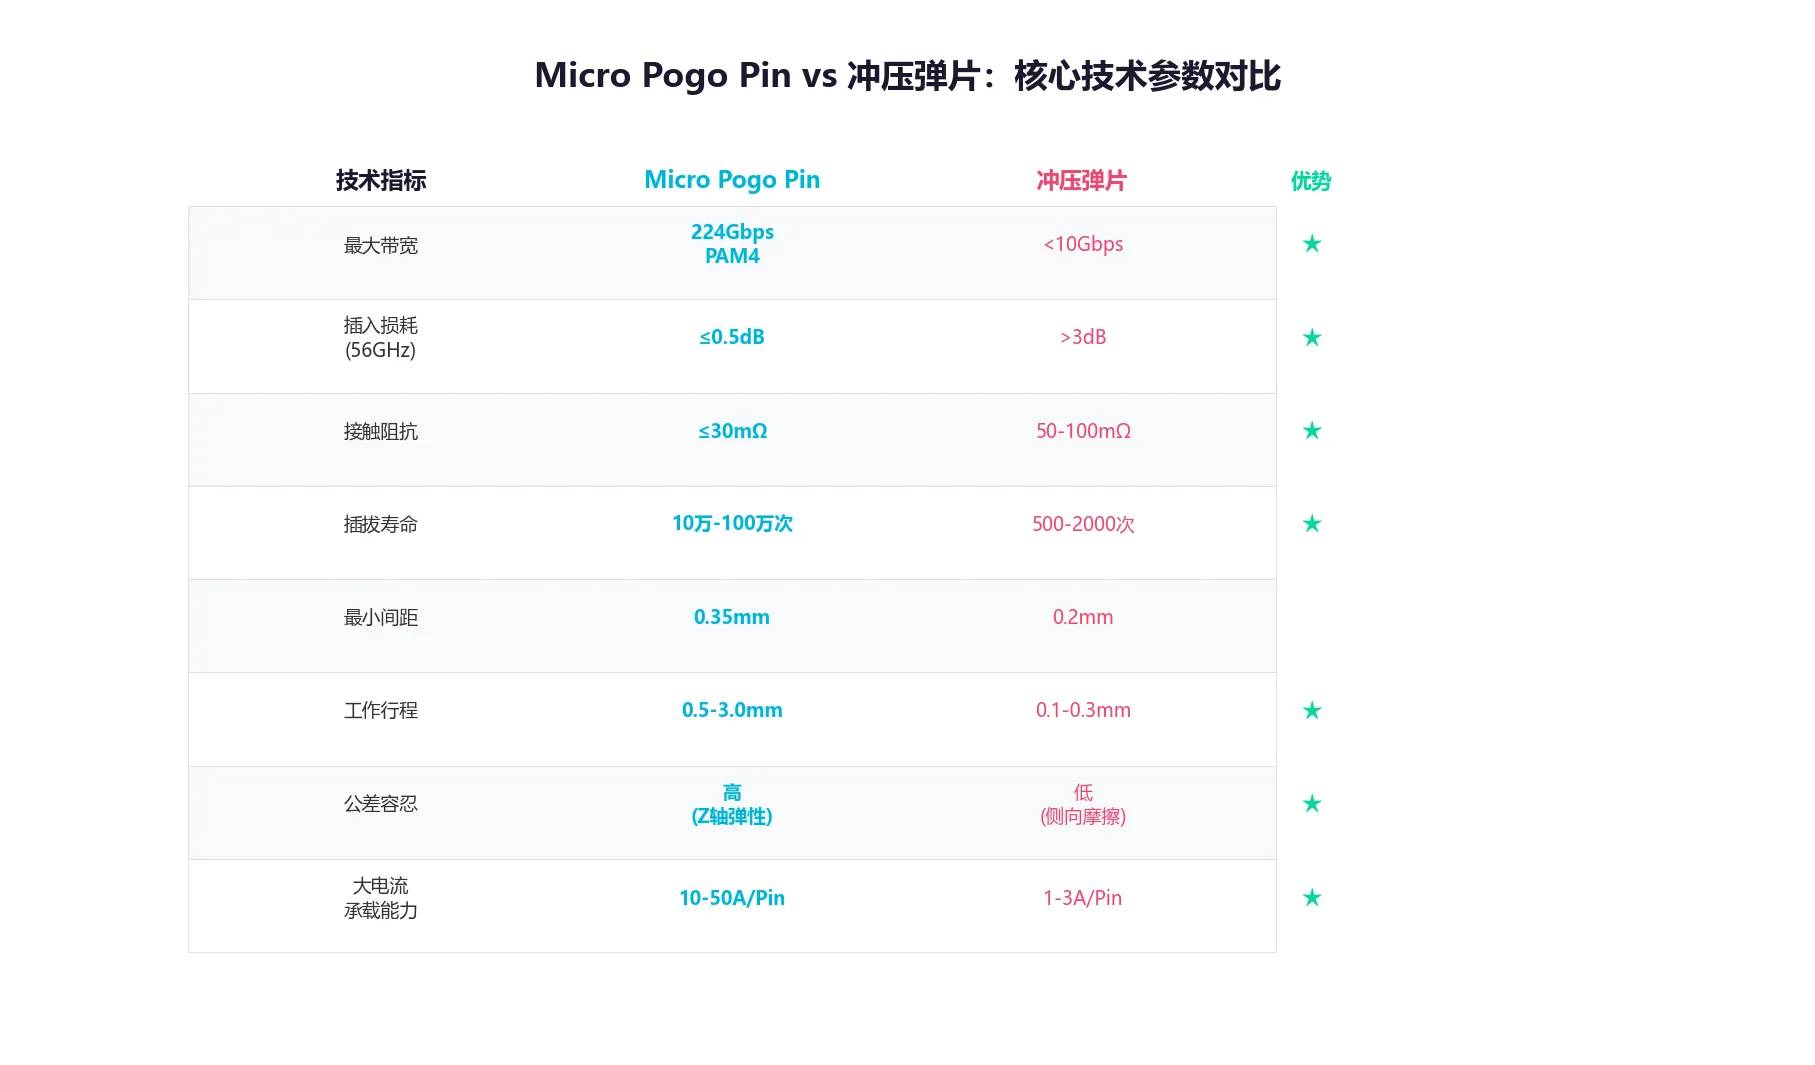
Task: Click the star icon in the 公差容忍 row
Action: (1312, 804)
